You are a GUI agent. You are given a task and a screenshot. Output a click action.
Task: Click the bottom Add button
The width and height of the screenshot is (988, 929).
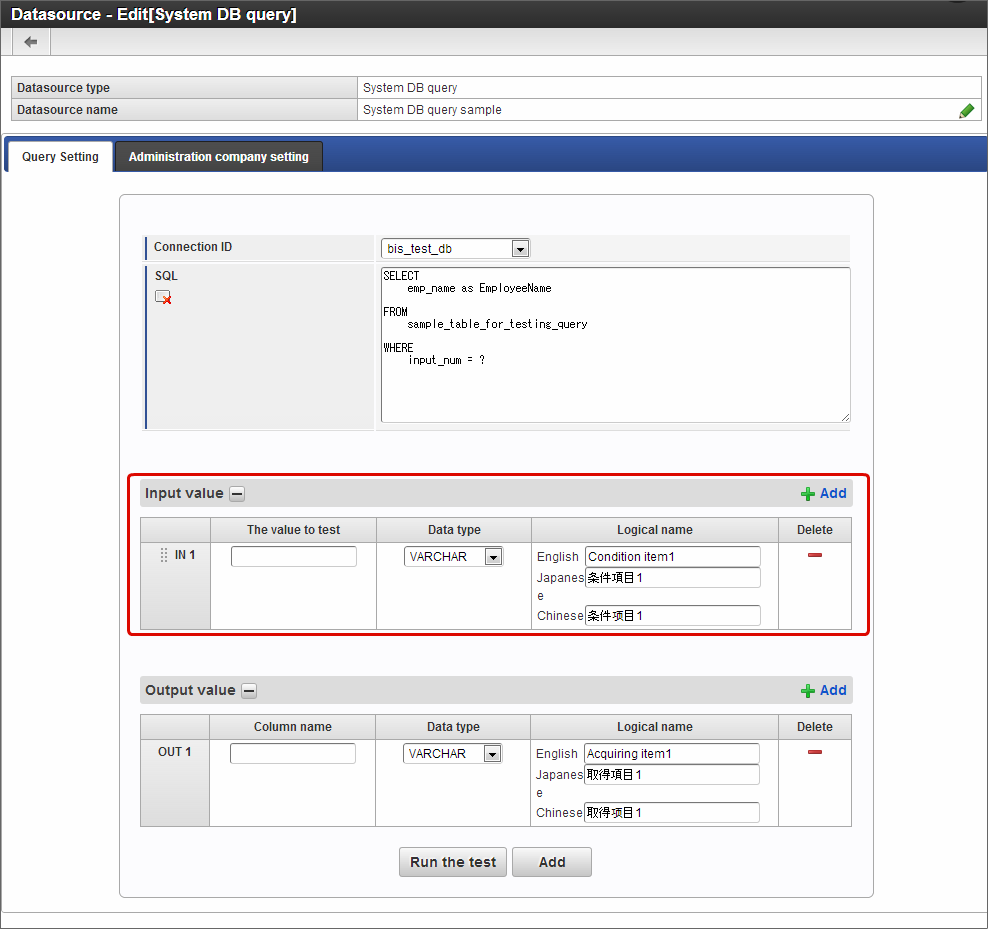(552, 862)
